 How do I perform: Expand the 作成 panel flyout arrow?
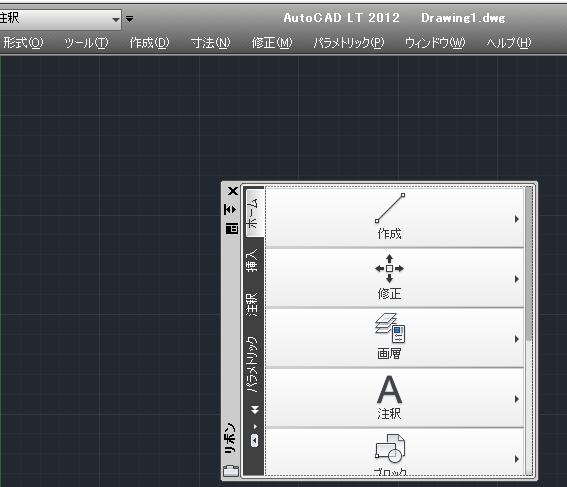(x=517, y=219)
